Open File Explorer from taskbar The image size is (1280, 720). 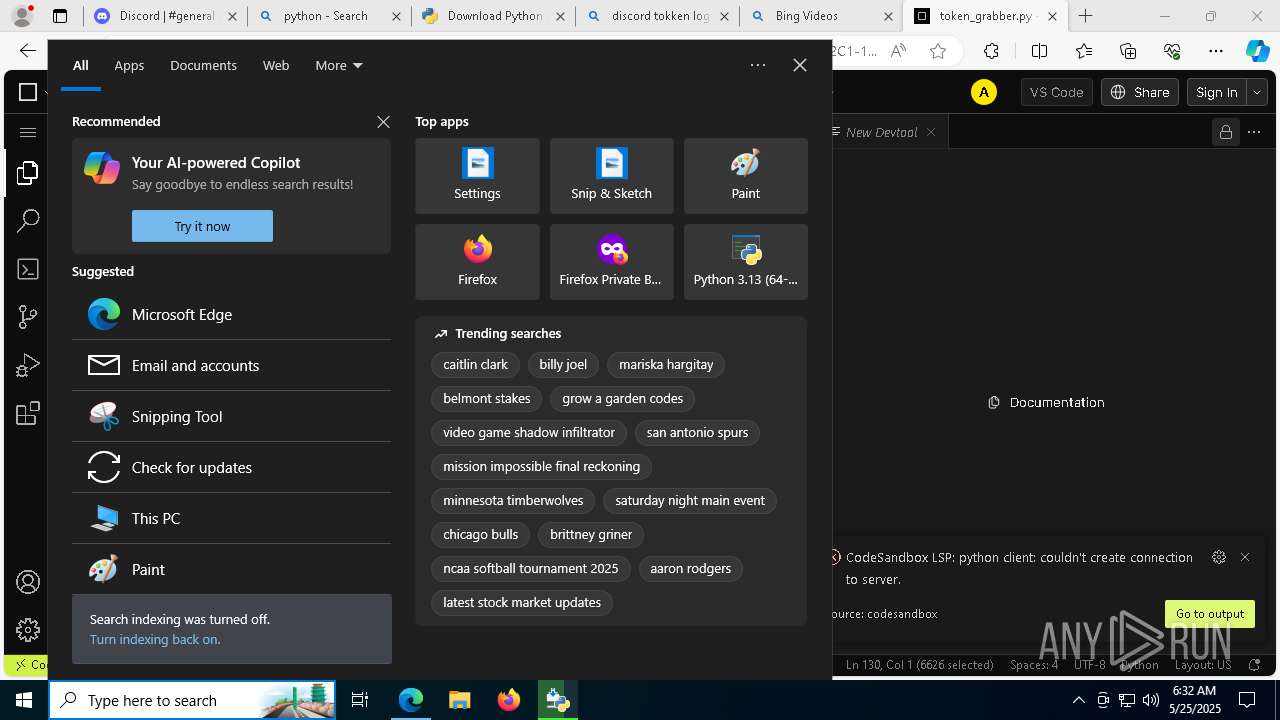459,700
